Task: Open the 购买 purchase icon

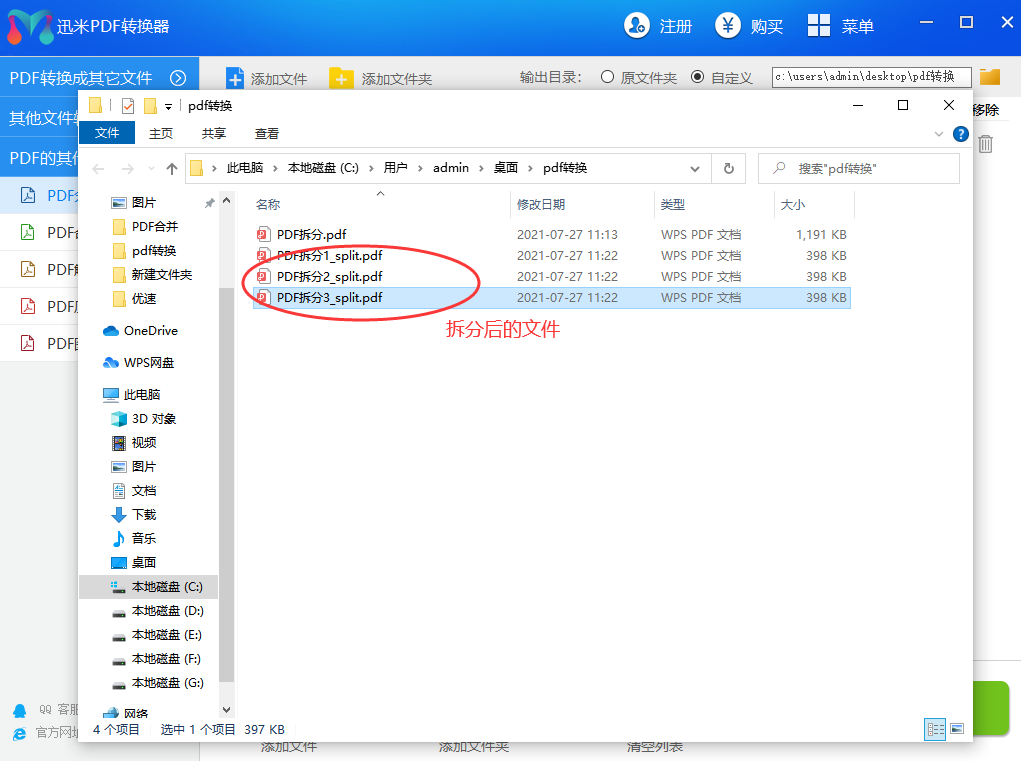Action: pos(728,26)
